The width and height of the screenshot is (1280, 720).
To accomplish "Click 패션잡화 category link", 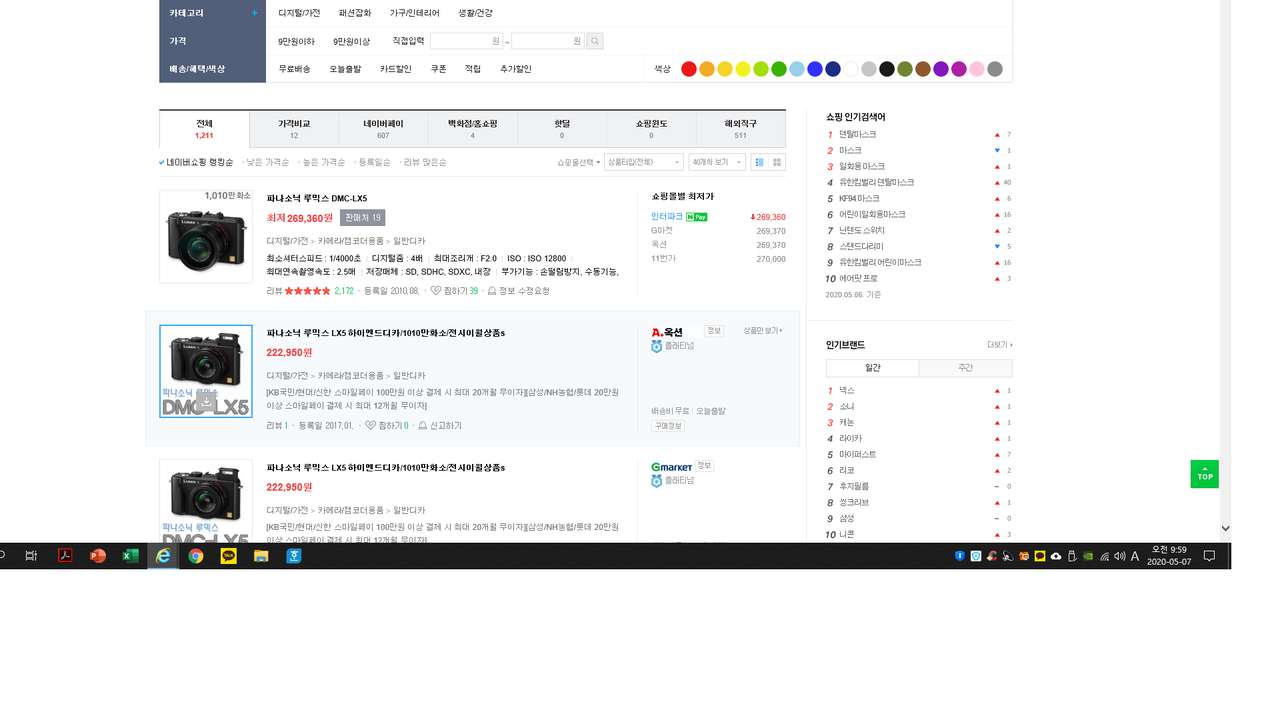I will point(355,13).
